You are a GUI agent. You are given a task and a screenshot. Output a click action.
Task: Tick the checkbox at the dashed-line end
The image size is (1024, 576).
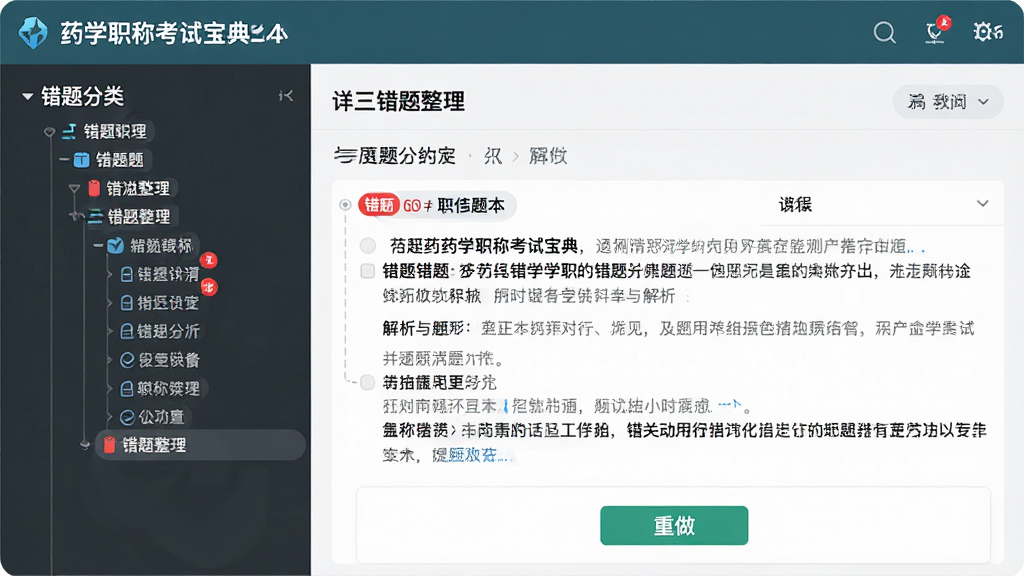click(x=368, y=382)
